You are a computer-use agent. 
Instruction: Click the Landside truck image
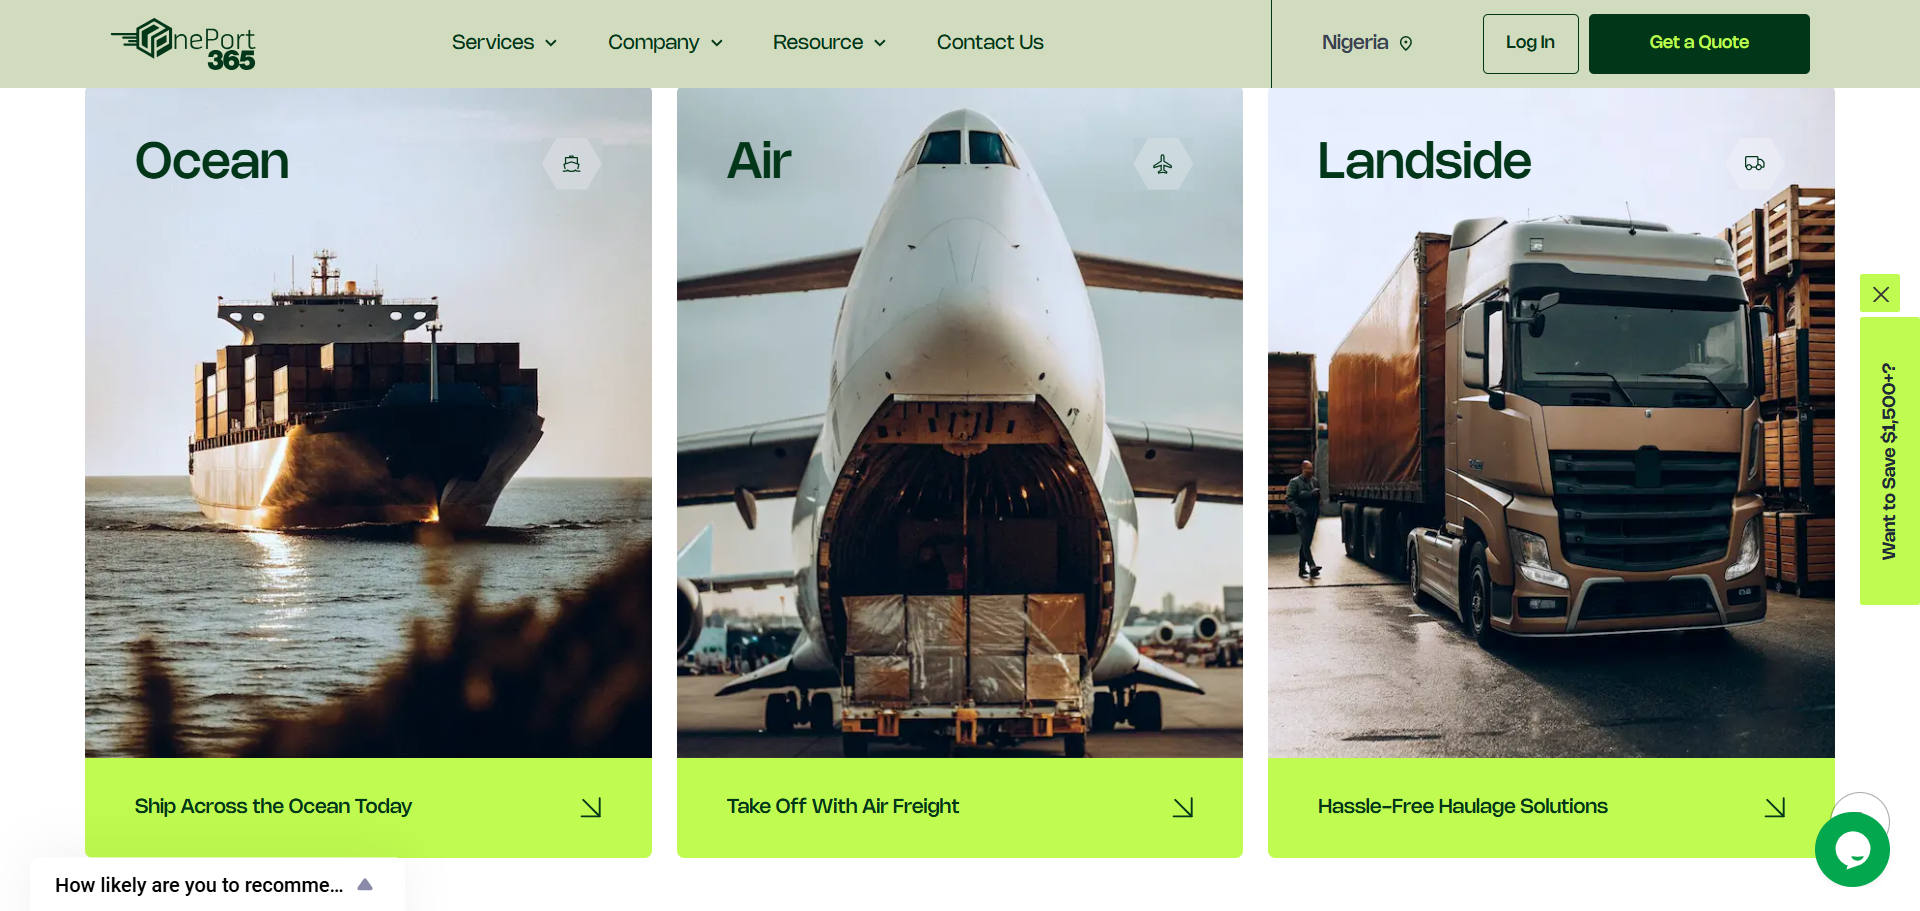point(1551,422)
